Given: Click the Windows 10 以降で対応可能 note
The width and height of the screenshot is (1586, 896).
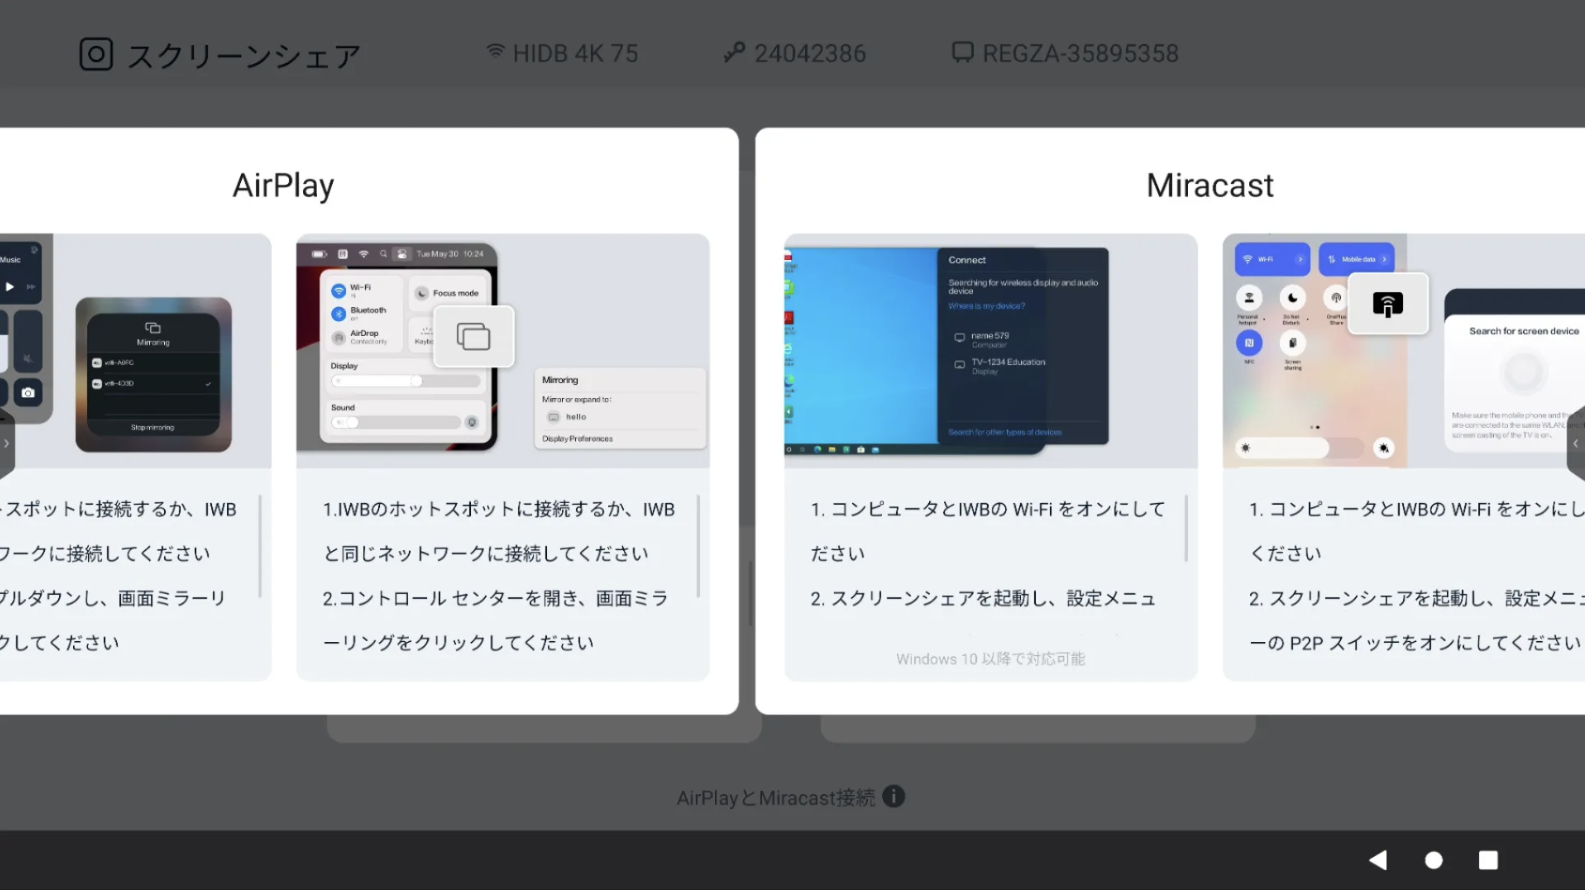Looking at the screenshot, I should click(x=991, y=659).
